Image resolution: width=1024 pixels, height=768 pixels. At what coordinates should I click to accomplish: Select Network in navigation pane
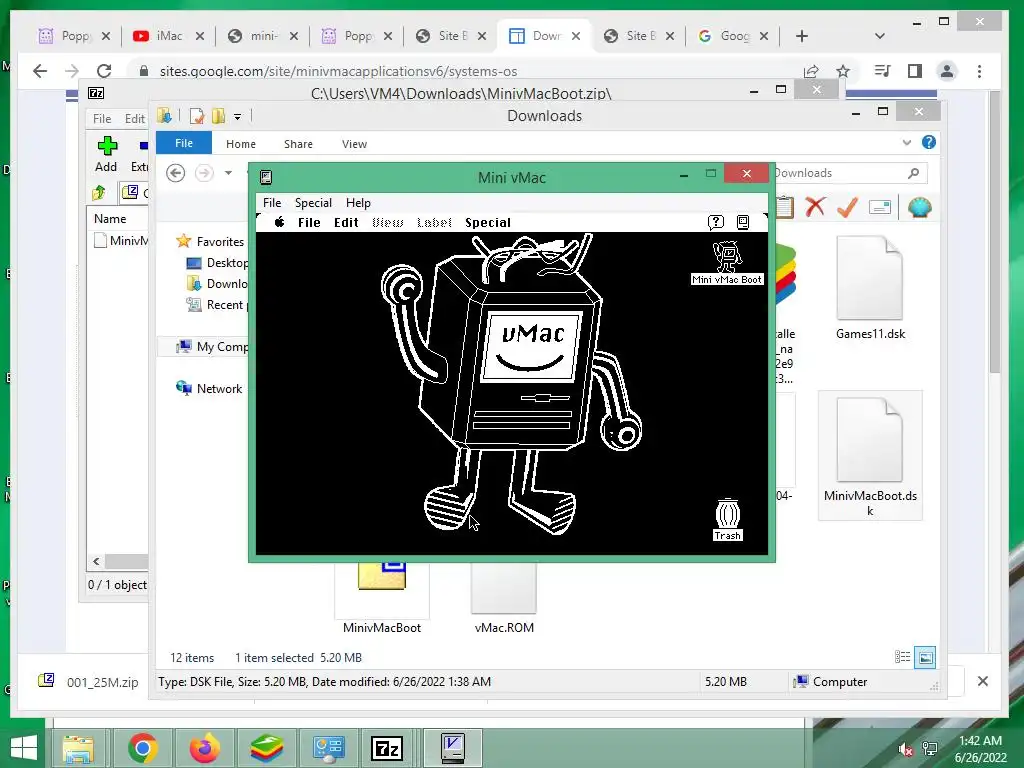click(x=209, y=389)
